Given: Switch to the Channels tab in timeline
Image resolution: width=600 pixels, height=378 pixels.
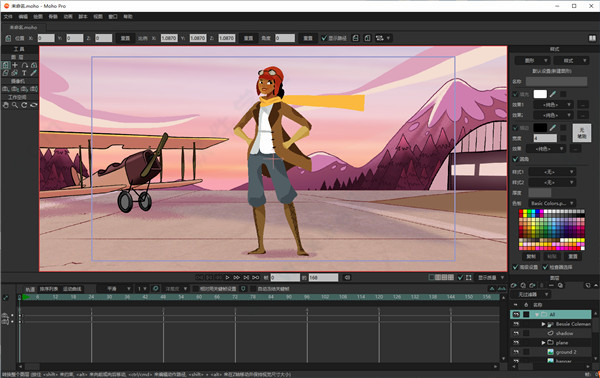Looking at the screenshot, I should (30, 289).
